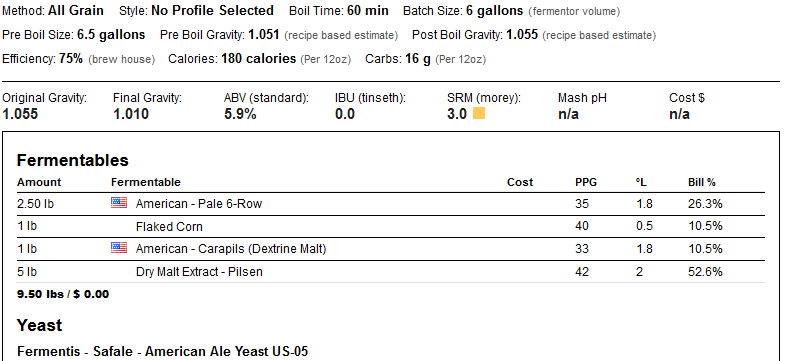
Task: Click the Bill % column header
Action: point(702,182)
